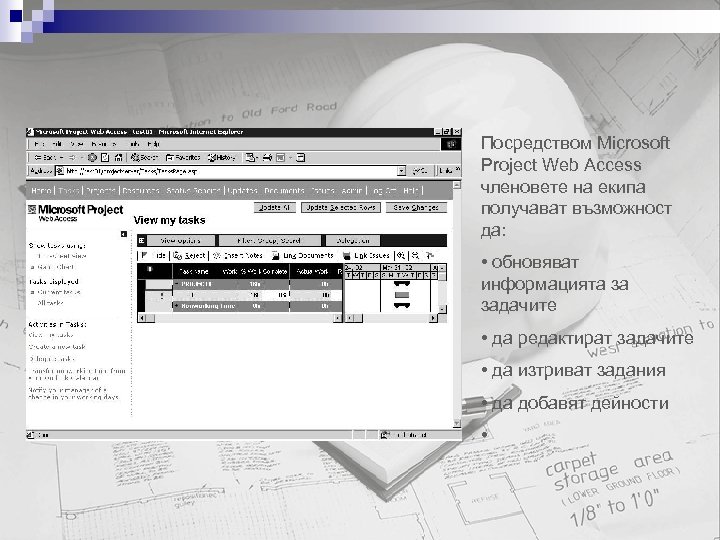Click the Log Off link
Image resolution: width=720 pixels, height=540 pixels.
pos(383,191)
